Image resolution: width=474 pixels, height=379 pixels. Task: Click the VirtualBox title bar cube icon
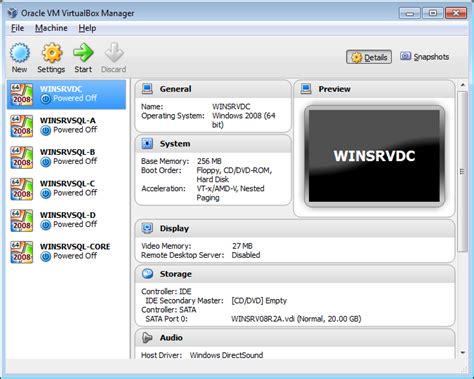coord(13,13)
